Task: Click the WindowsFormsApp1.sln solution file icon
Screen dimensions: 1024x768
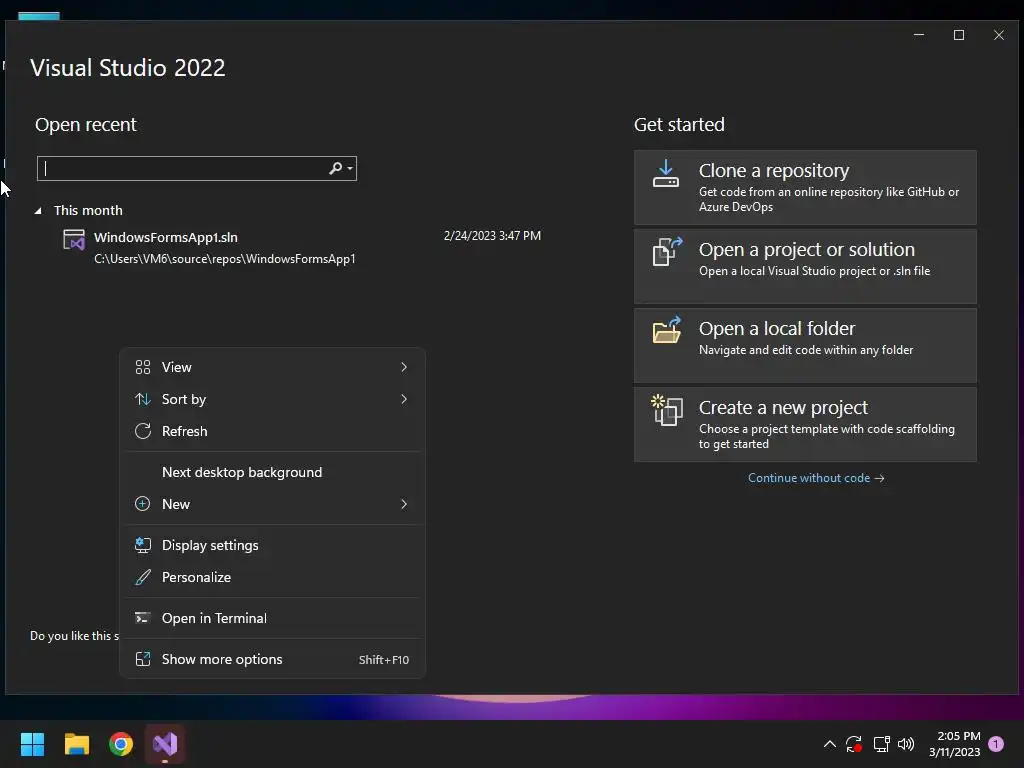Action: (x=74, y=240)
